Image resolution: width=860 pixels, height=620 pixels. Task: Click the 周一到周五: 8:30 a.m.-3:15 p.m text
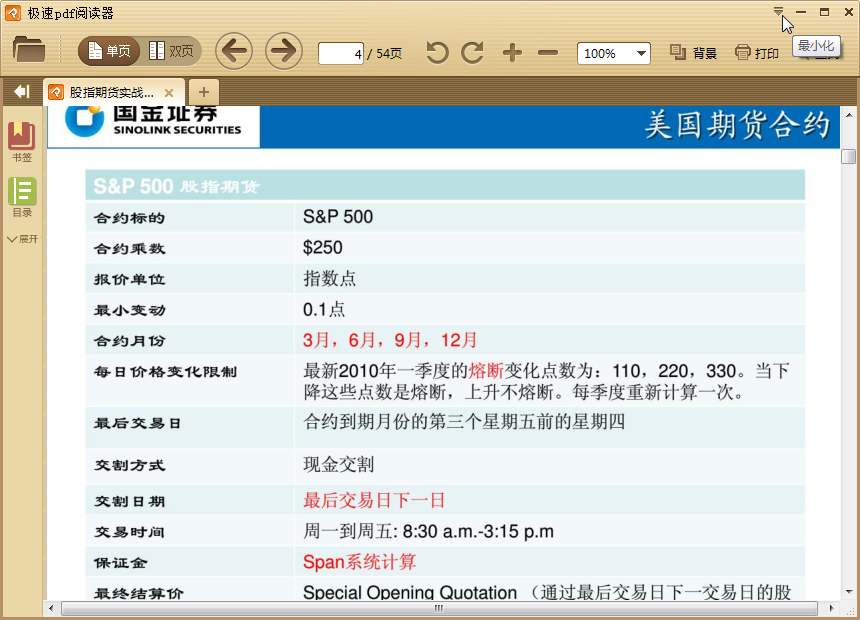(x=428, y=531)
